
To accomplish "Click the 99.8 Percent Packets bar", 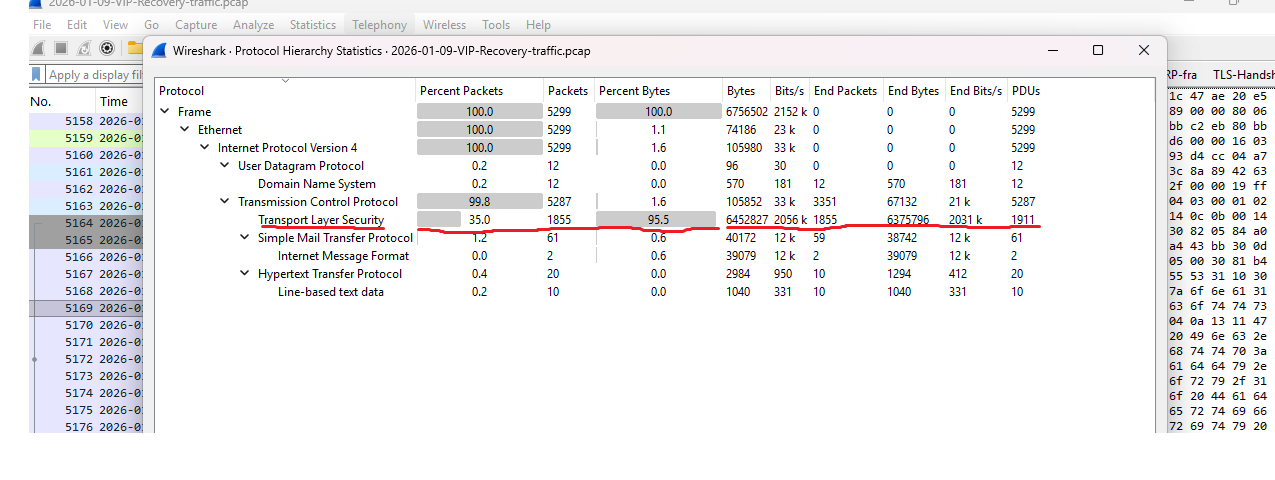I will click(x=479, y=202).
